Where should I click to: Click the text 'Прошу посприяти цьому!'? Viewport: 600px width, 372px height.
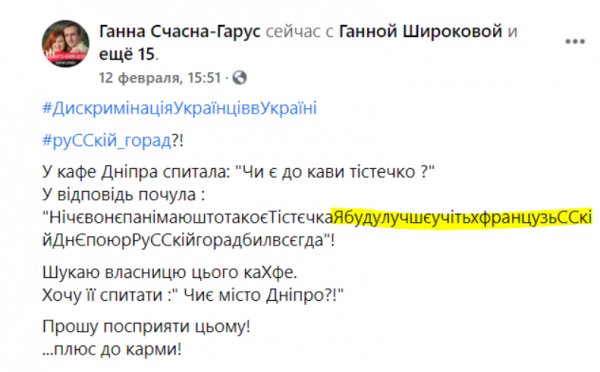coord(146,326)
